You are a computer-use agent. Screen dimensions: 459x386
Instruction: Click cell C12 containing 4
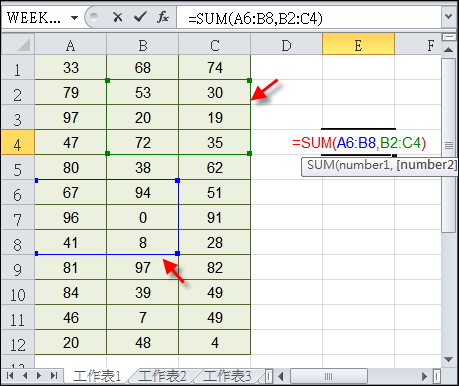(x=215, y=343)
